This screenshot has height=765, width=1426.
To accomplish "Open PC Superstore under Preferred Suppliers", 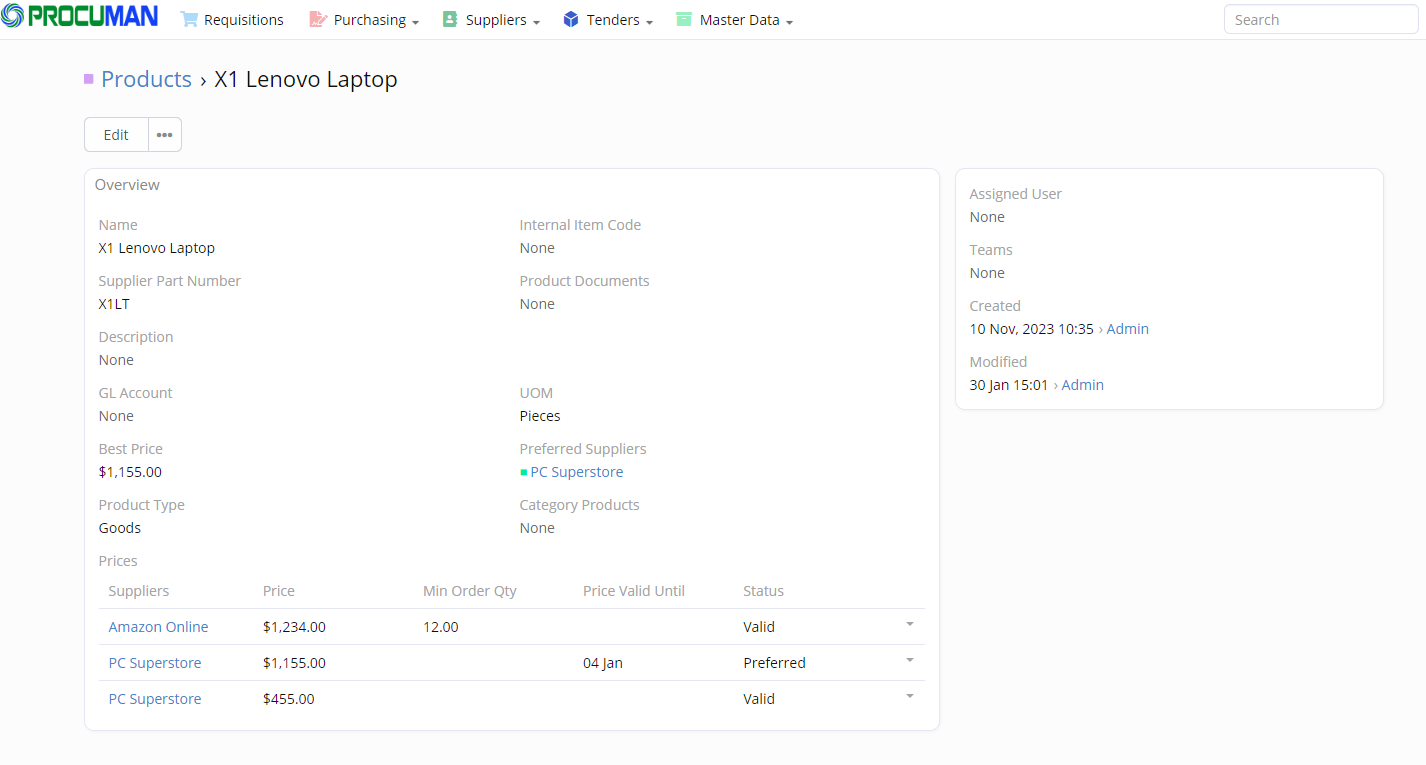I will click(576, 472).
